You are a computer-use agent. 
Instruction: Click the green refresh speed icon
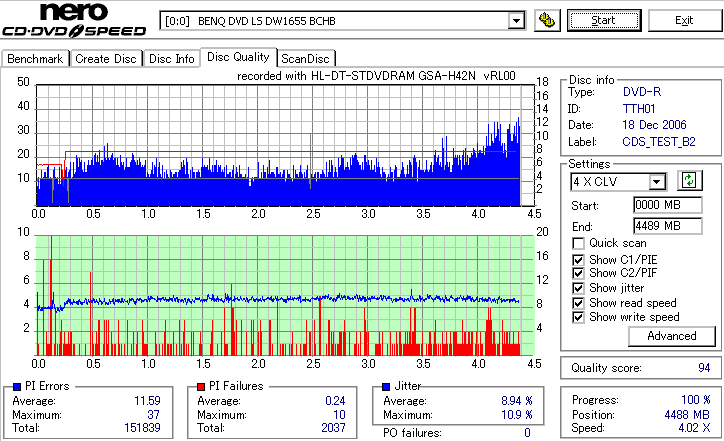tap(689, 181)
